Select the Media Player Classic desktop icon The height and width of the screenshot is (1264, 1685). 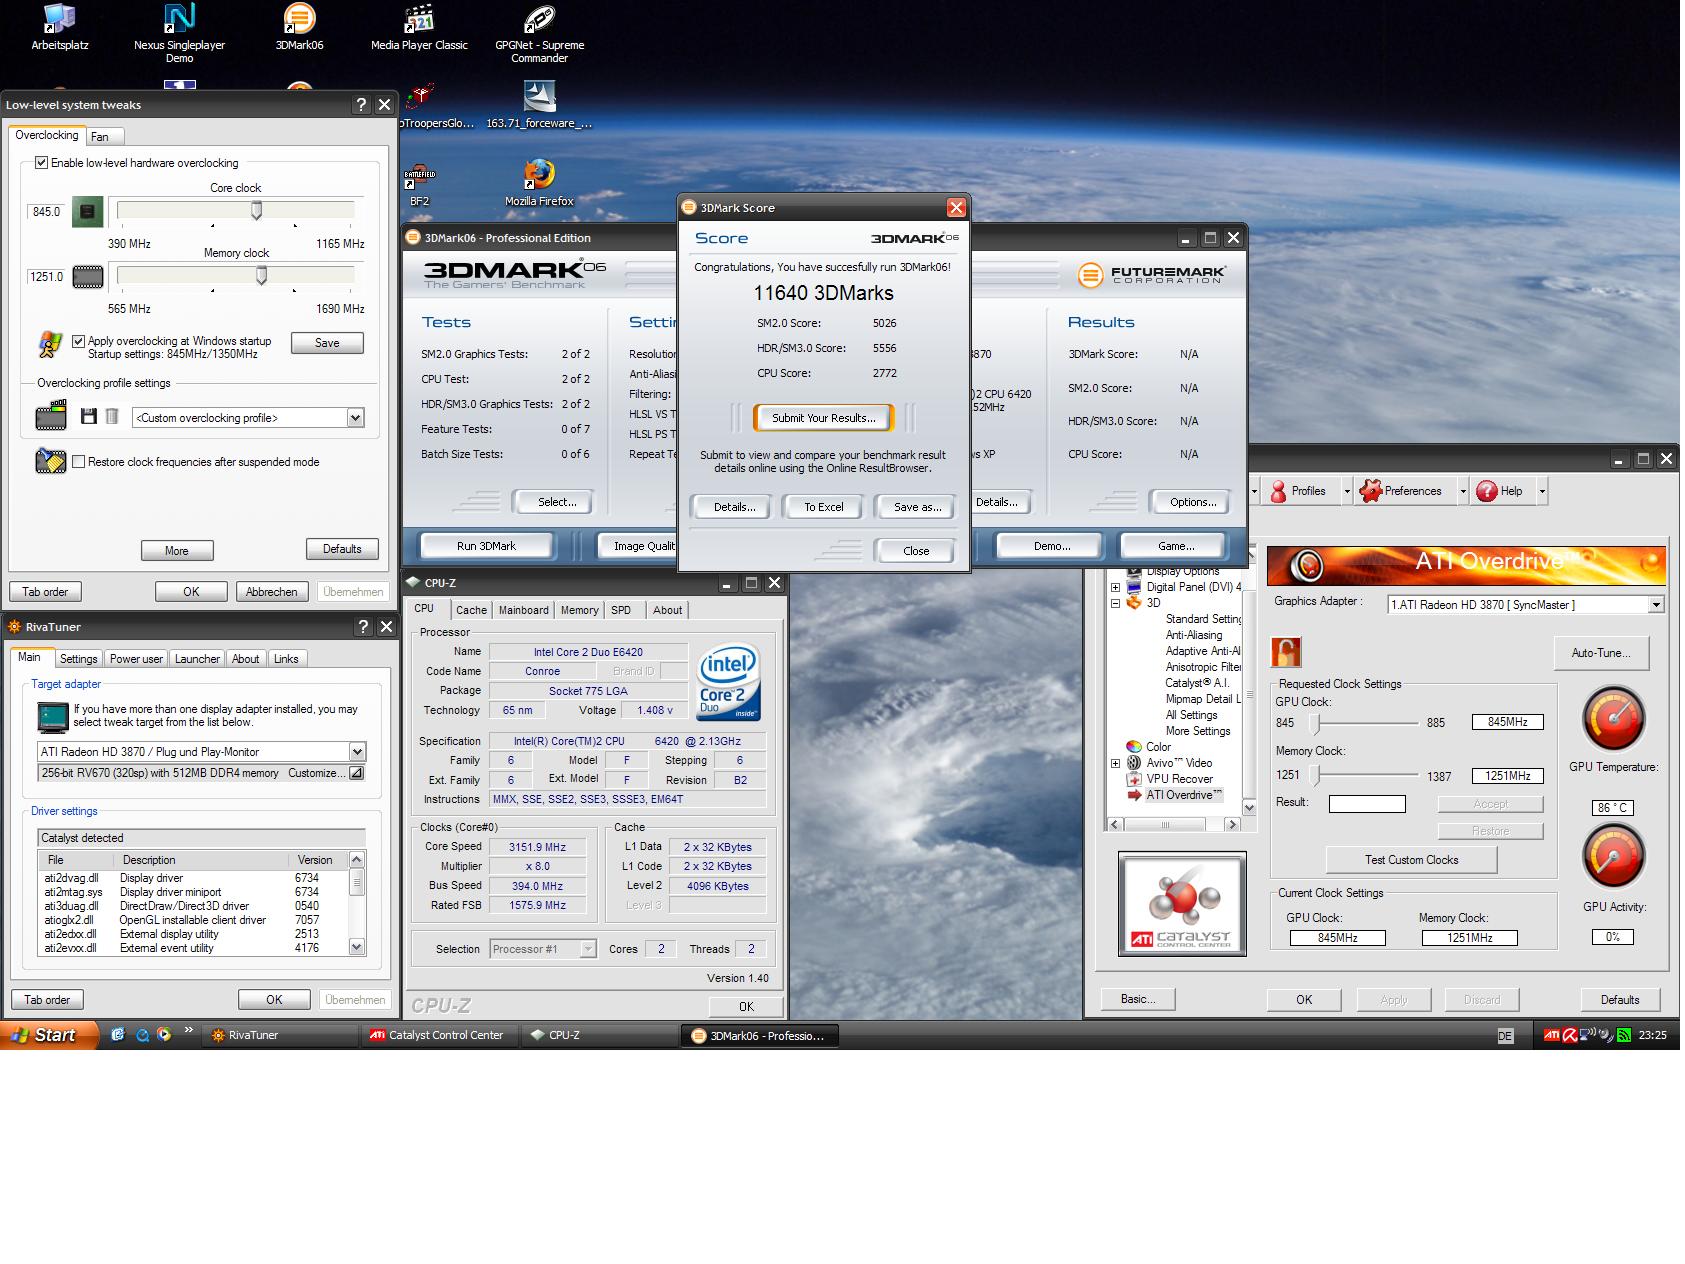(419, 28)
